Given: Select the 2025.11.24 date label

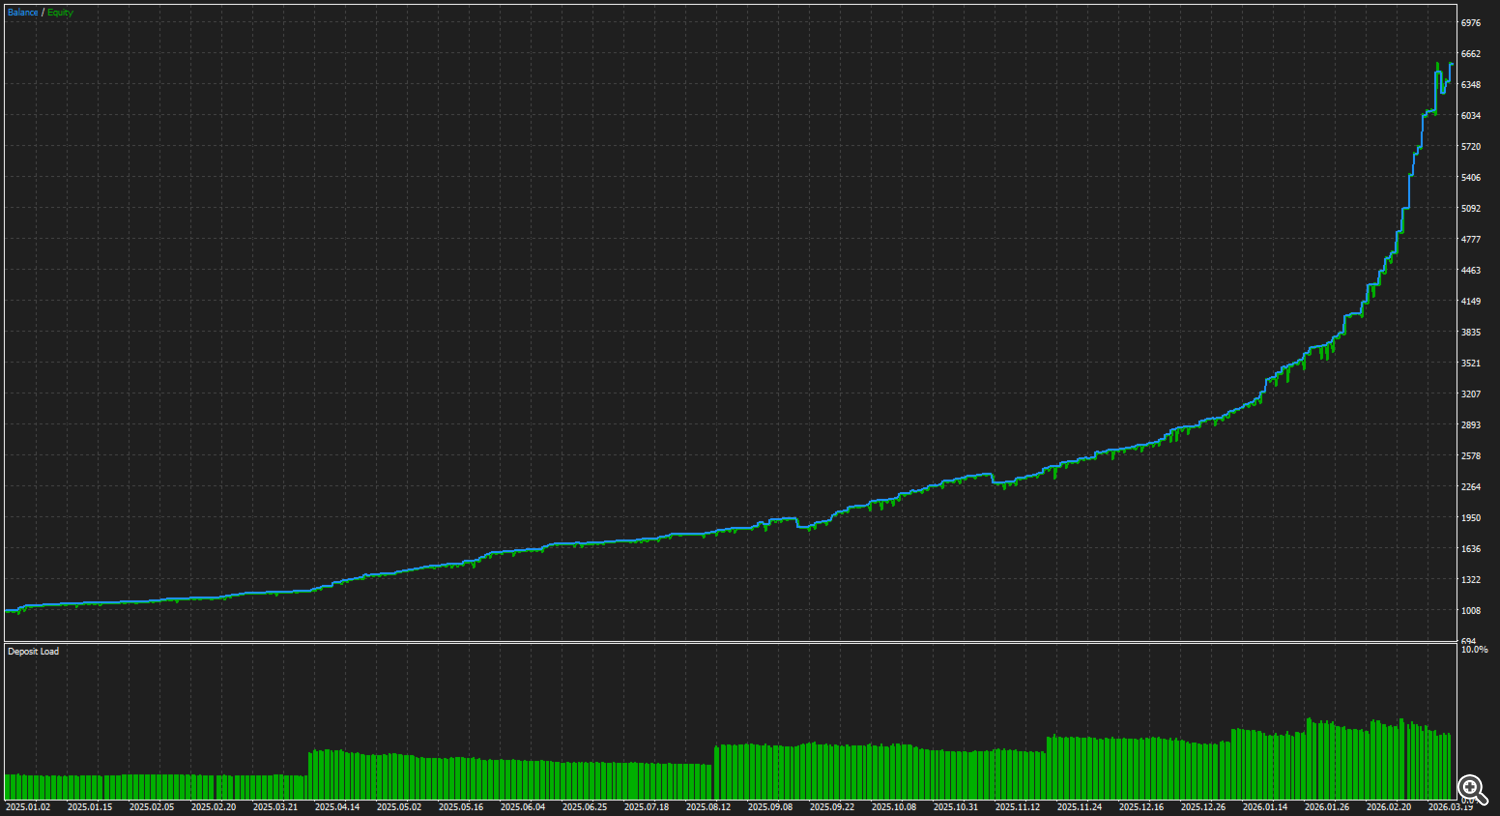Looking at the screenshot, I should pos(1080,807).
